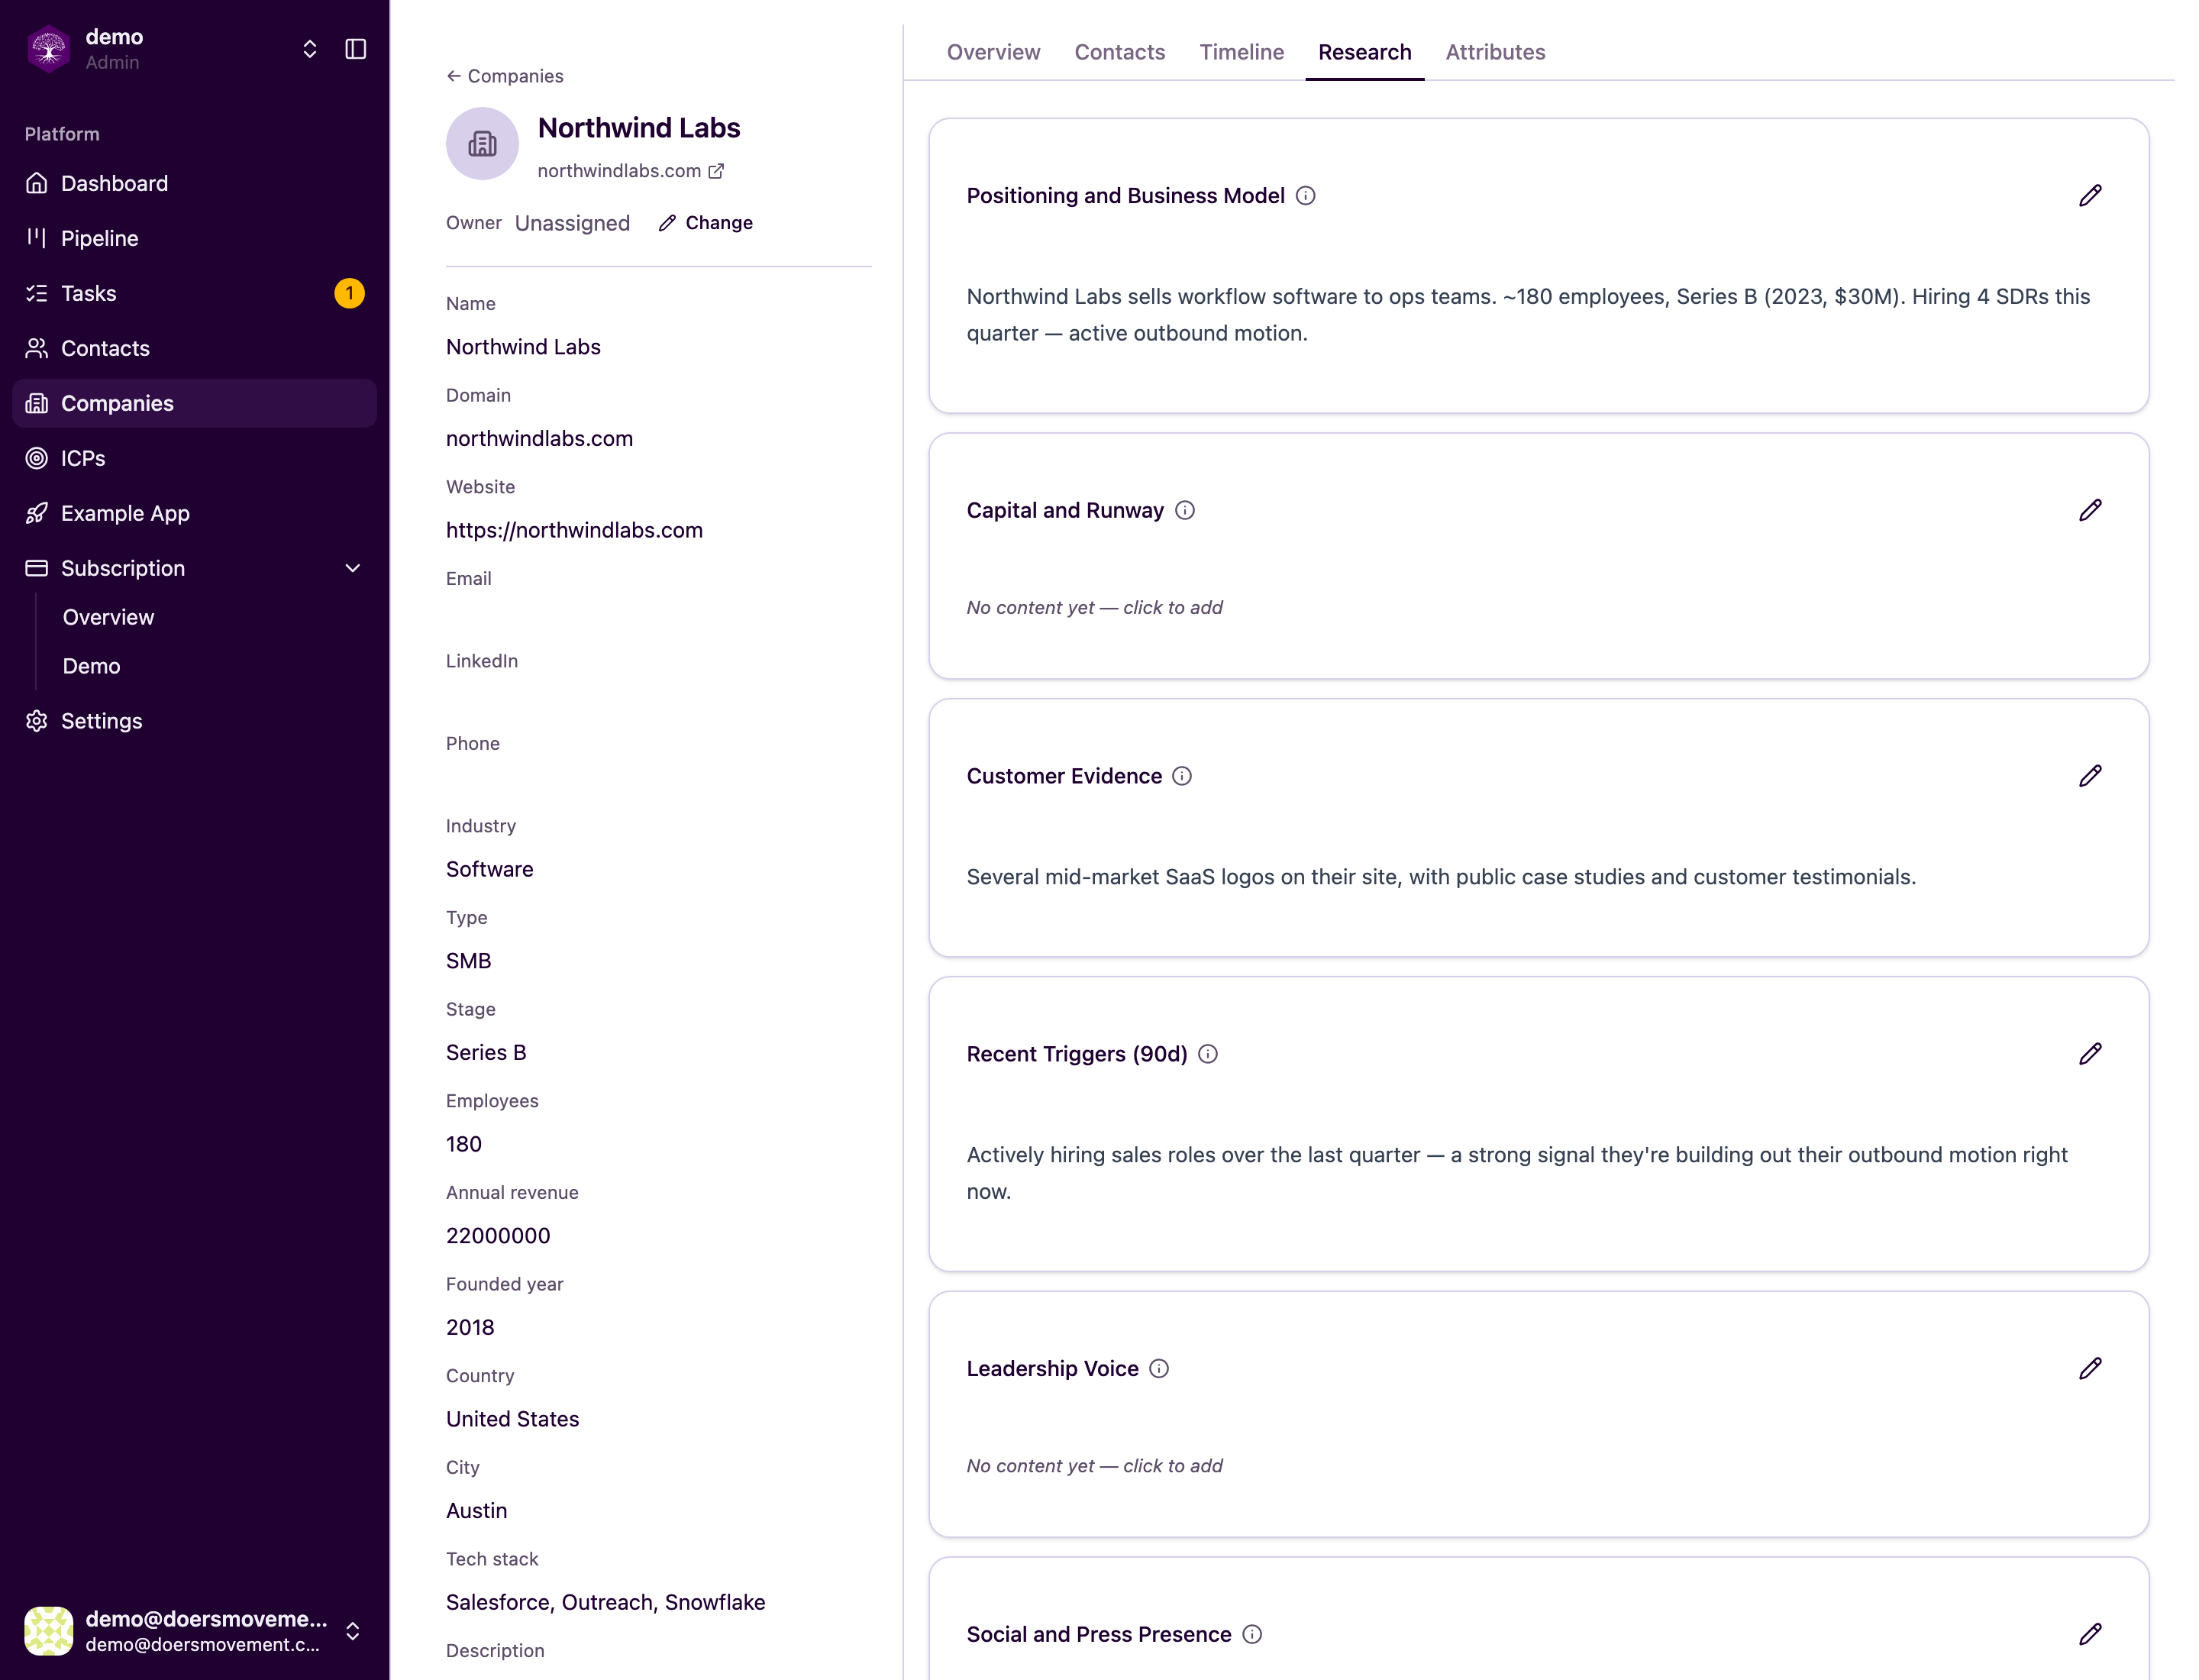Switch to the Overview tab
The height and width of the screenshot is (1680, 2199).
[993, 52]
